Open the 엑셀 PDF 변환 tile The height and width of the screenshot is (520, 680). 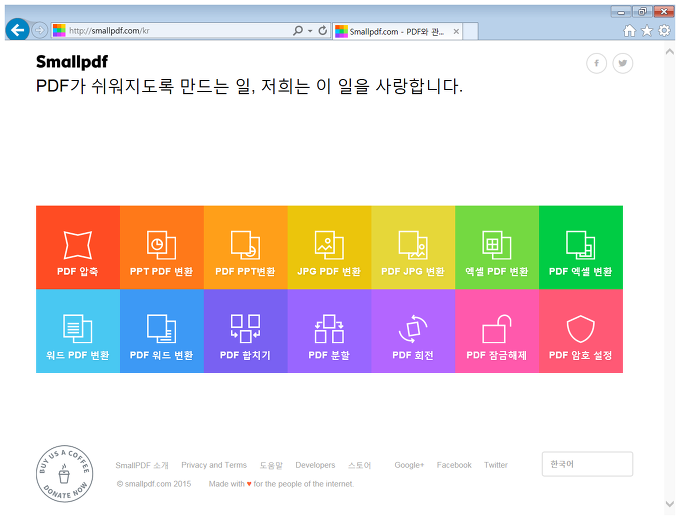click(497, 247)
